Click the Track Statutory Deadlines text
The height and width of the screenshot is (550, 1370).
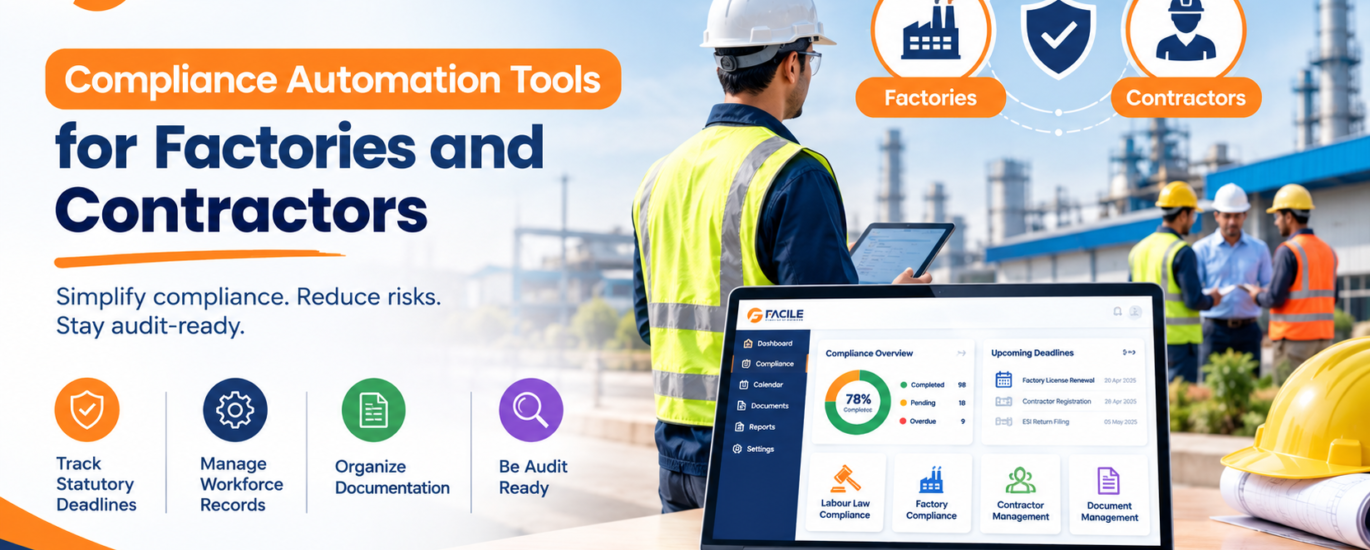click(96, 484)
